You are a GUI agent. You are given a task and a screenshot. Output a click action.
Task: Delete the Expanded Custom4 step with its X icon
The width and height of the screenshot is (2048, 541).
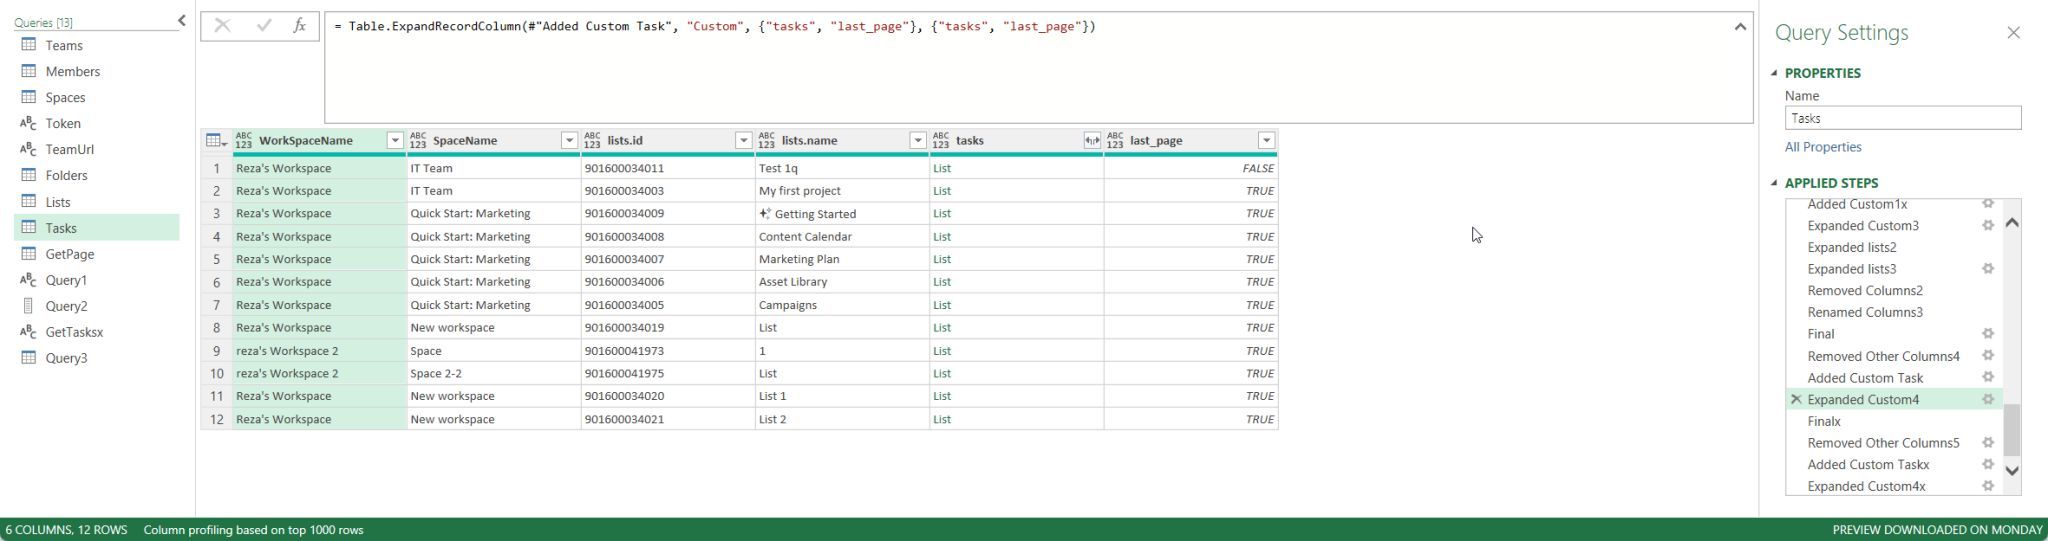(1796, 399)
